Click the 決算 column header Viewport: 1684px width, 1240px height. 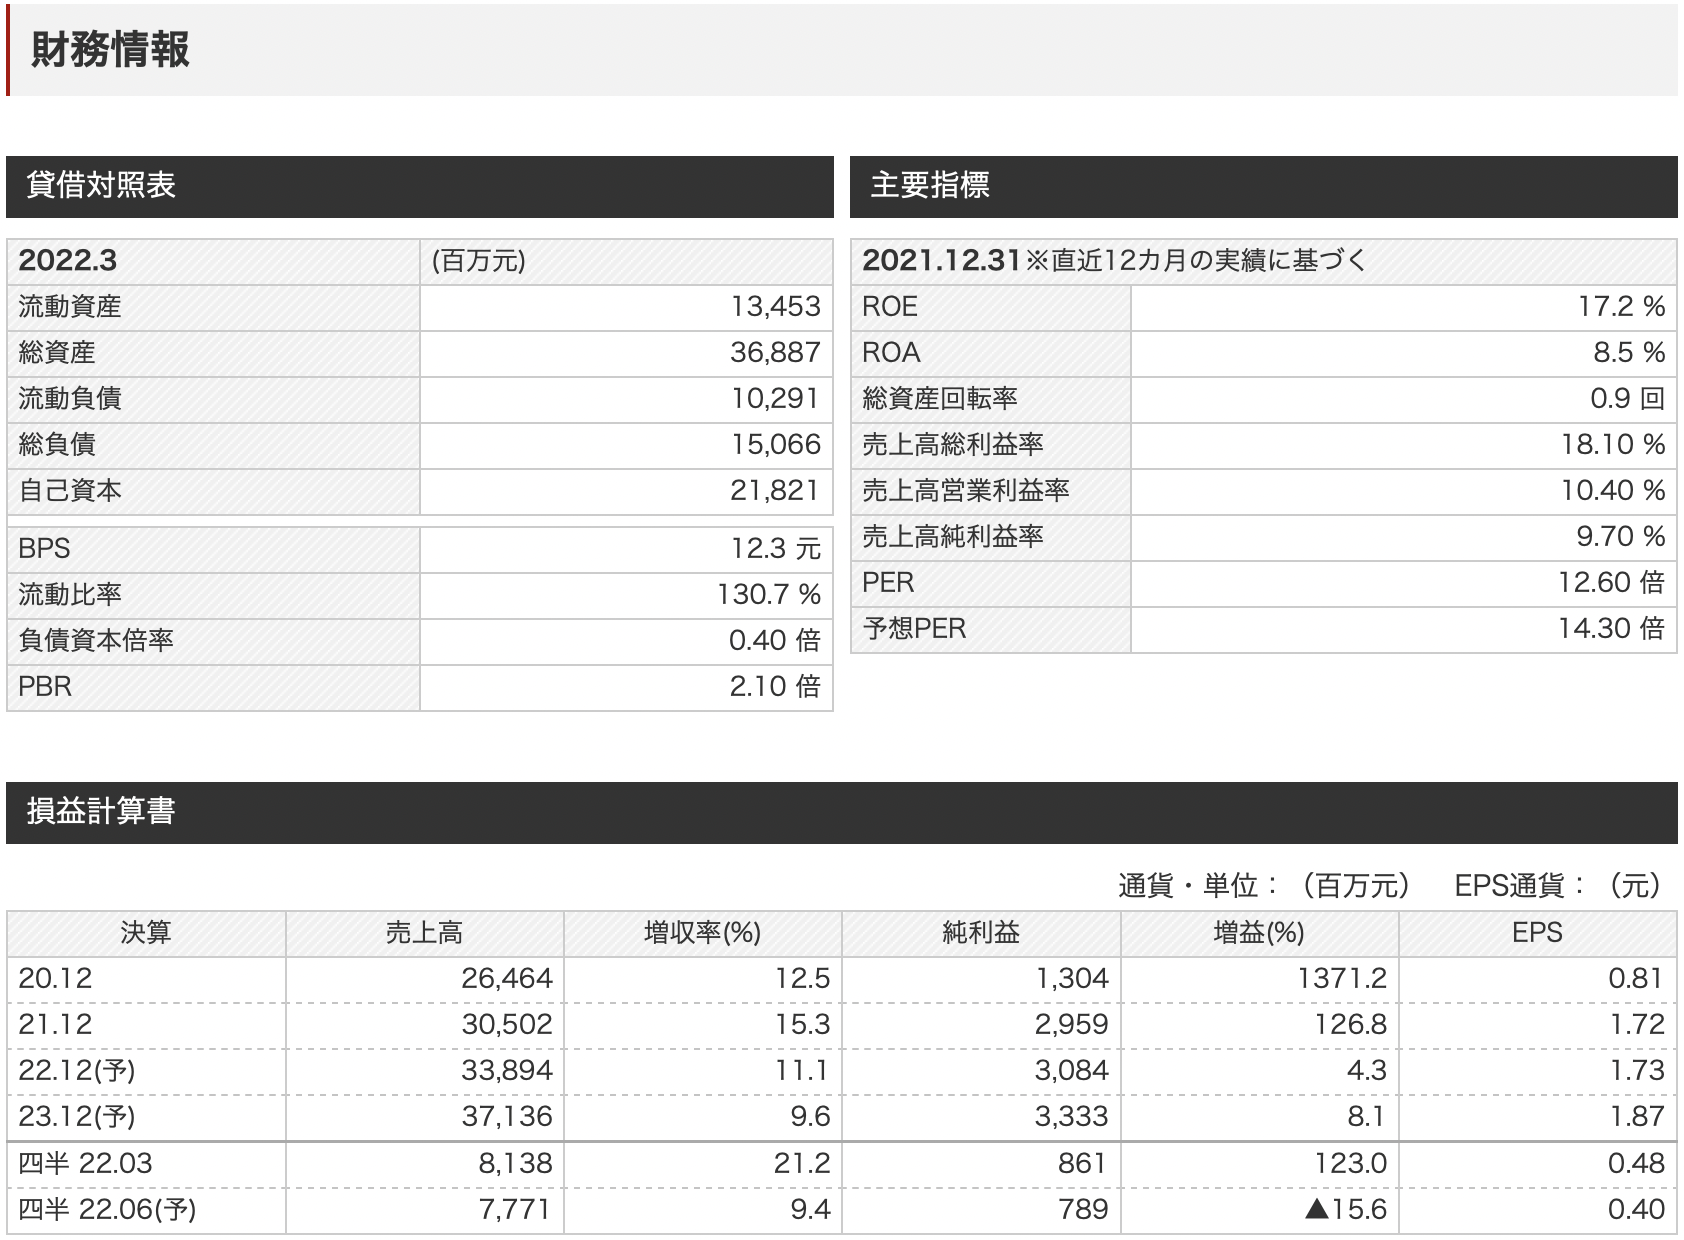(x=146, y=934)
